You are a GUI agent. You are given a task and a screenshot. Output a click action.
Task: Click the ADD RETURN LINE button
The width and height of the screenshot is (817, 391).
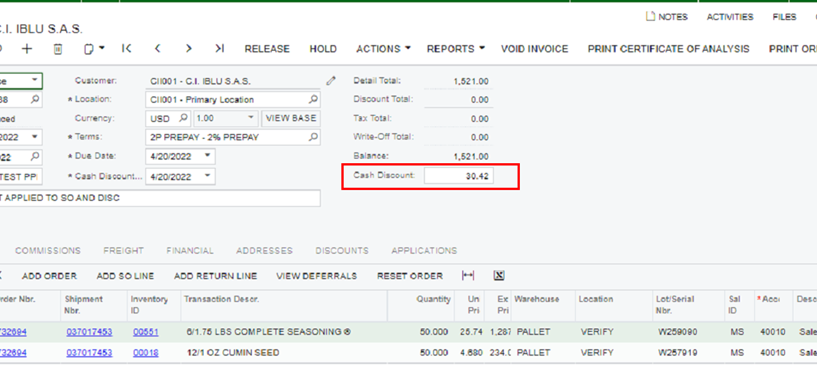216,276
